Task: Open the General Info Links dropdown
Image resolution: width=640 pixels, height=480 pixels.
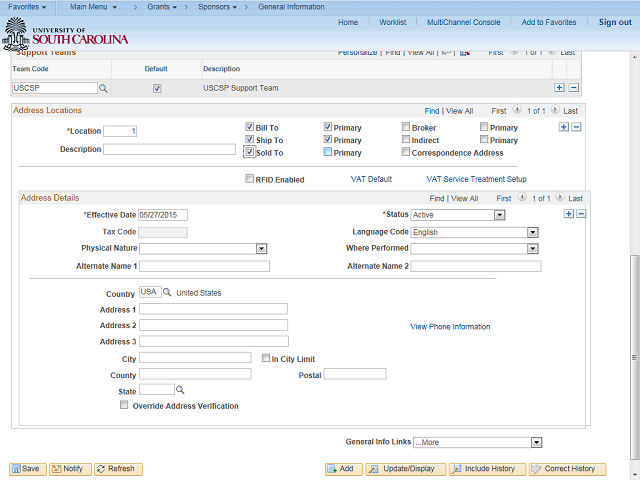Action: point(536,442)
